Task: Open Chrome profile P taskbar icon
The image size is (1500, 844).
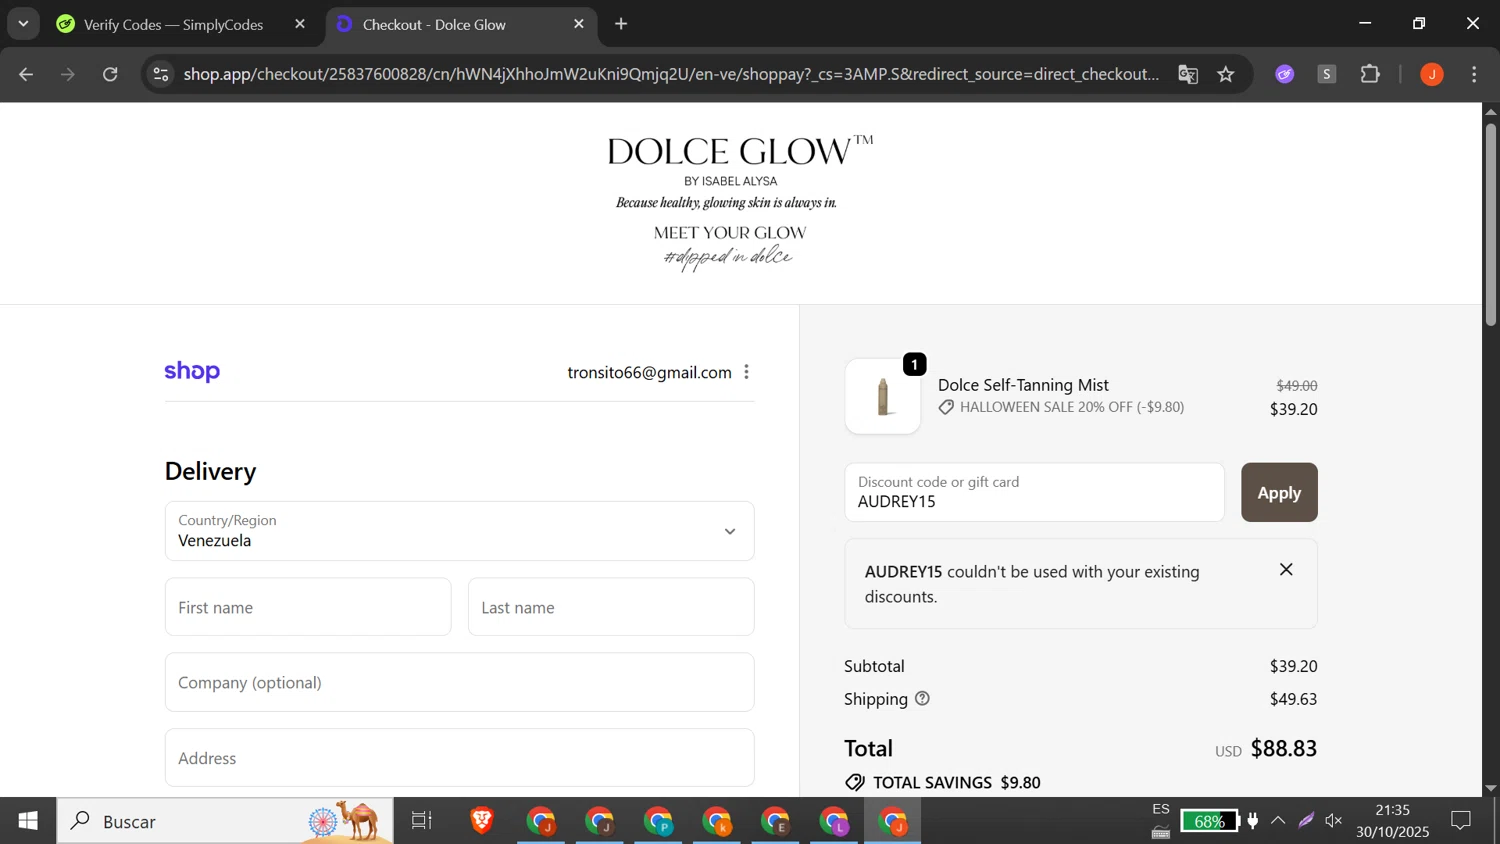Action: (658, 821)
